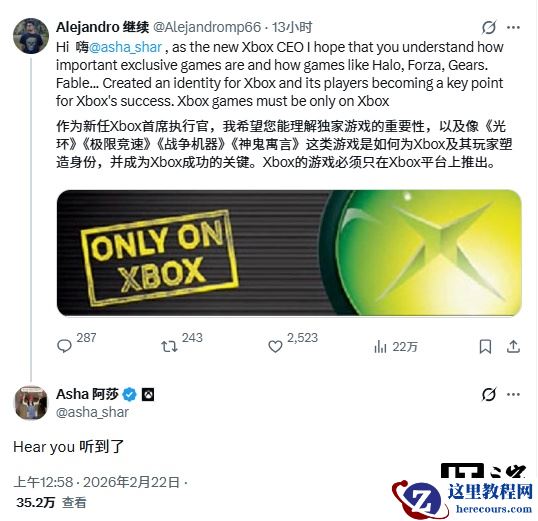
Task: Click Asha's blue verified checkmark badge
Action: coord(130,395)
